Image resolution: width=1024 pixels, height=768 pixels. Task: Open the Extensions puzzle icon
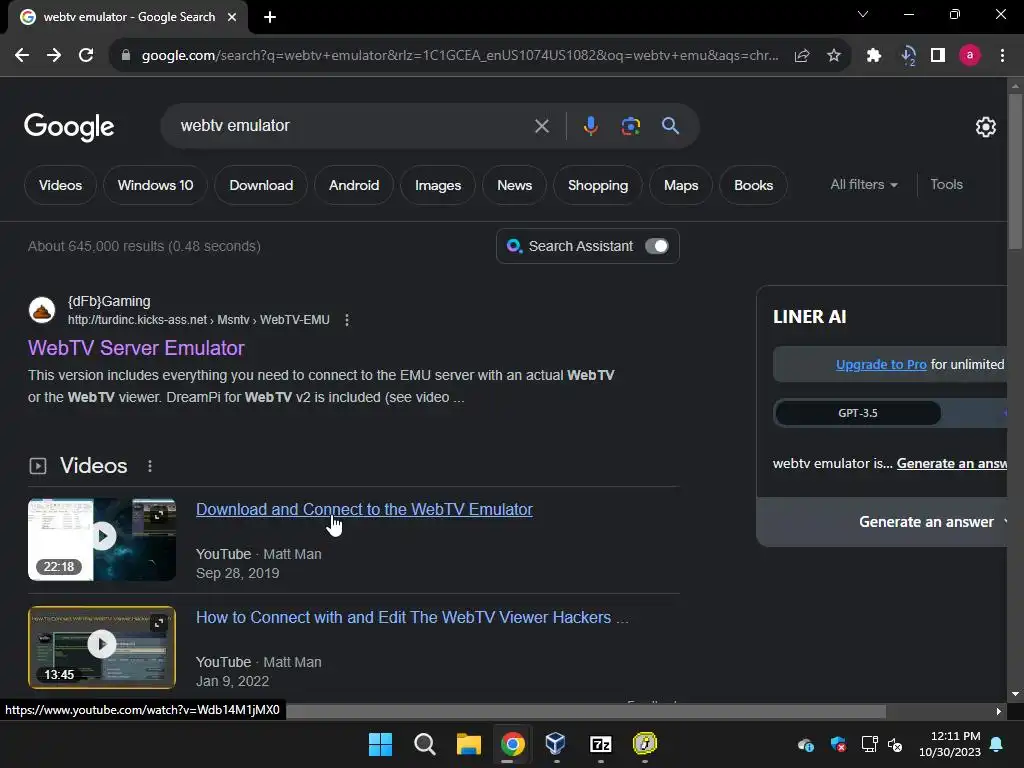874,56
